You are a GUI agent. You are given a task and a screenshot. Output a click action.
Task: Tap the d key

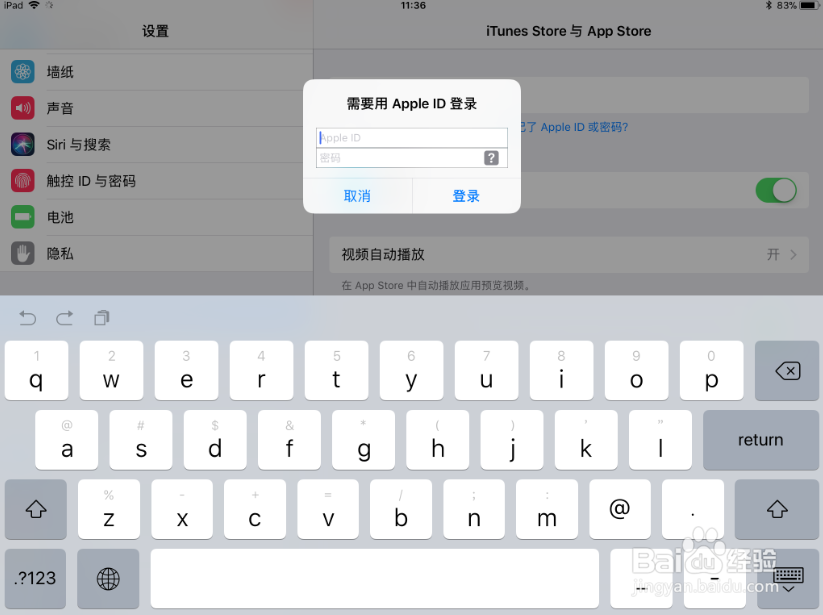(x=215, y=440)
